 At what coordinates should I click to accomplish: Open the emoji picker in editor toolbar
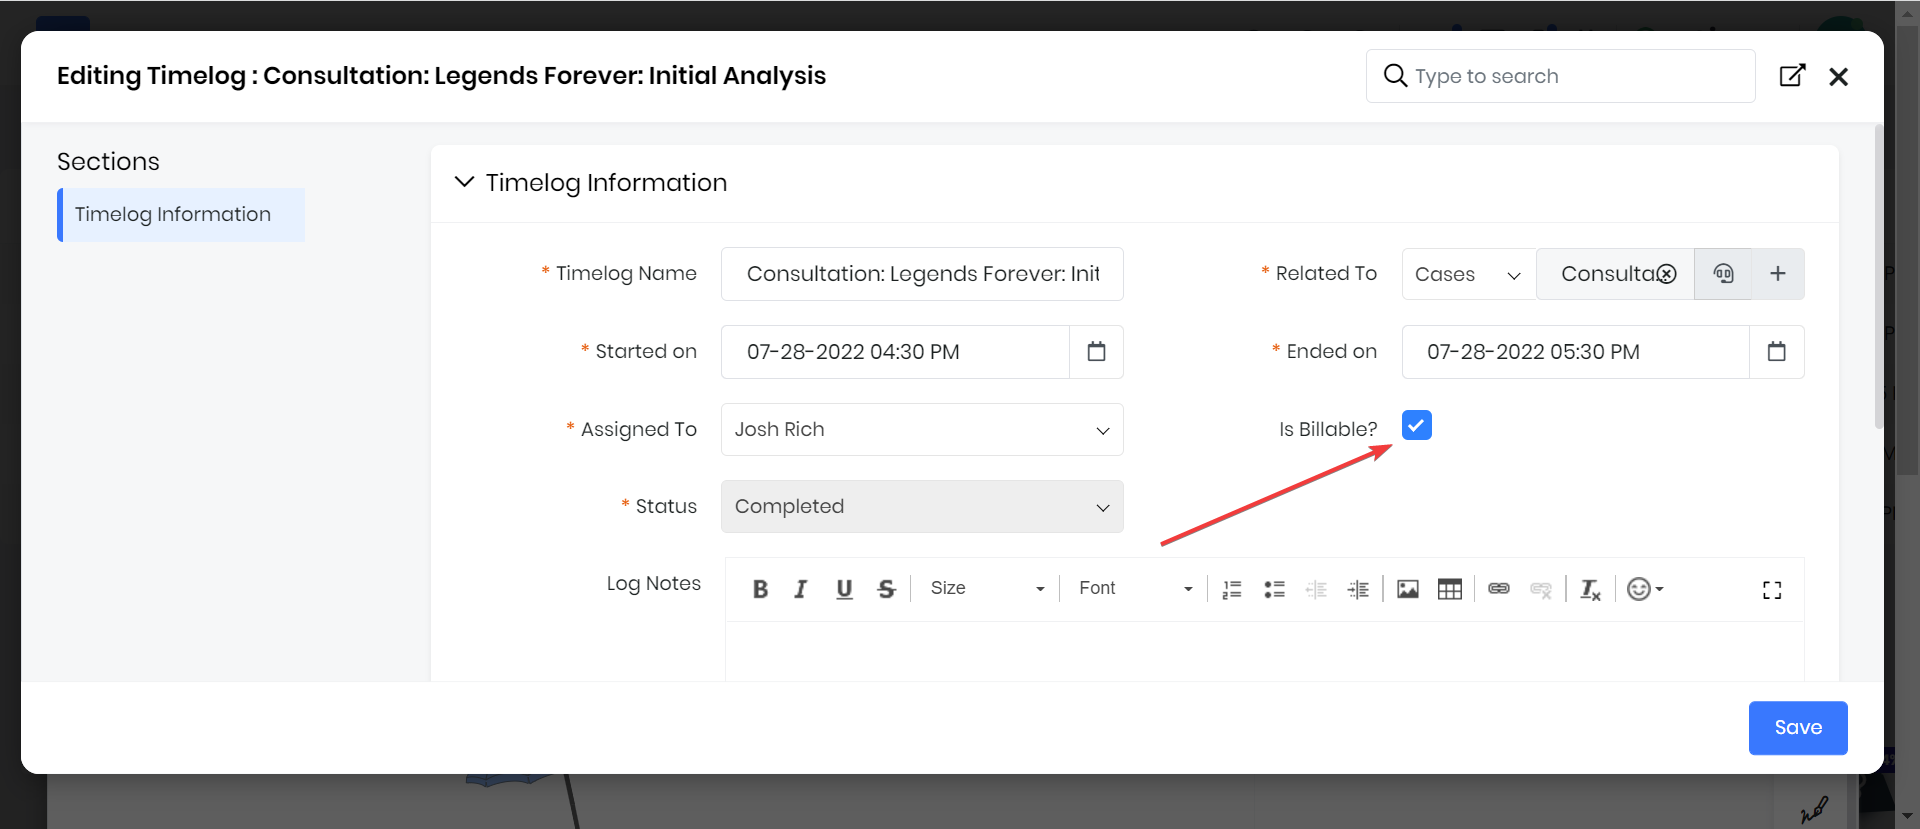[x=1644, y=589]
